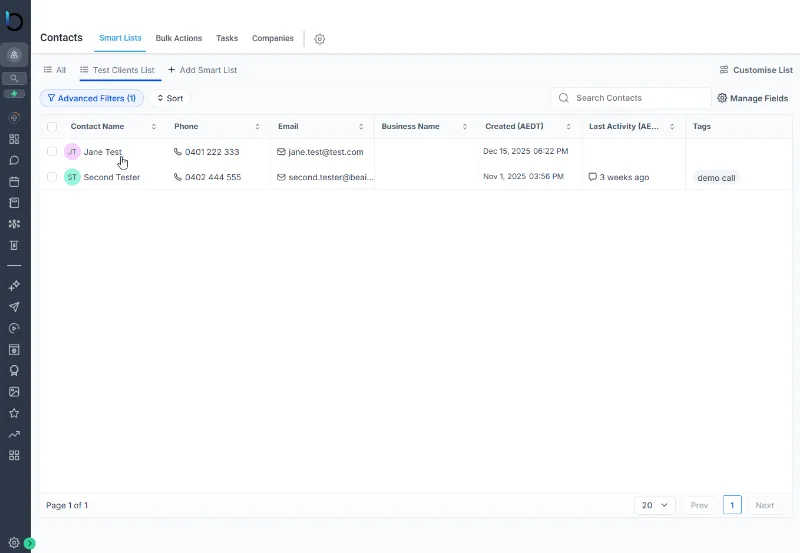This screenshot has width=800, height=553.
Task: Click the chat icon beside 3 weeks ago
Action: point(592,177)
